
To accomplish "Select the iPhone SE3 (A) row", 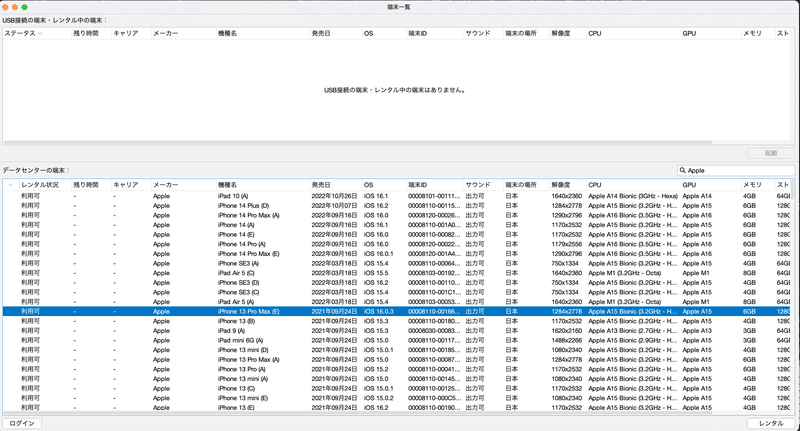I will [x=396, y=263].
